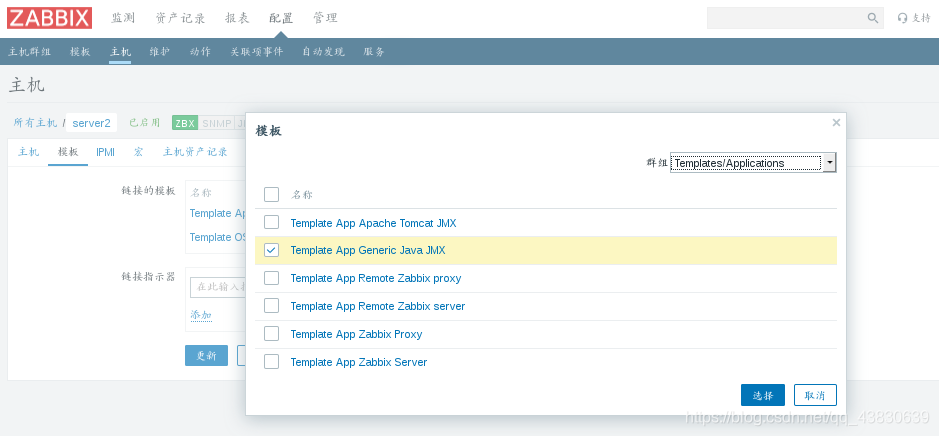Viewport: 939px width, 436px height.
Task: Open the 报表 top menu
Action: [x=237, y=18]
